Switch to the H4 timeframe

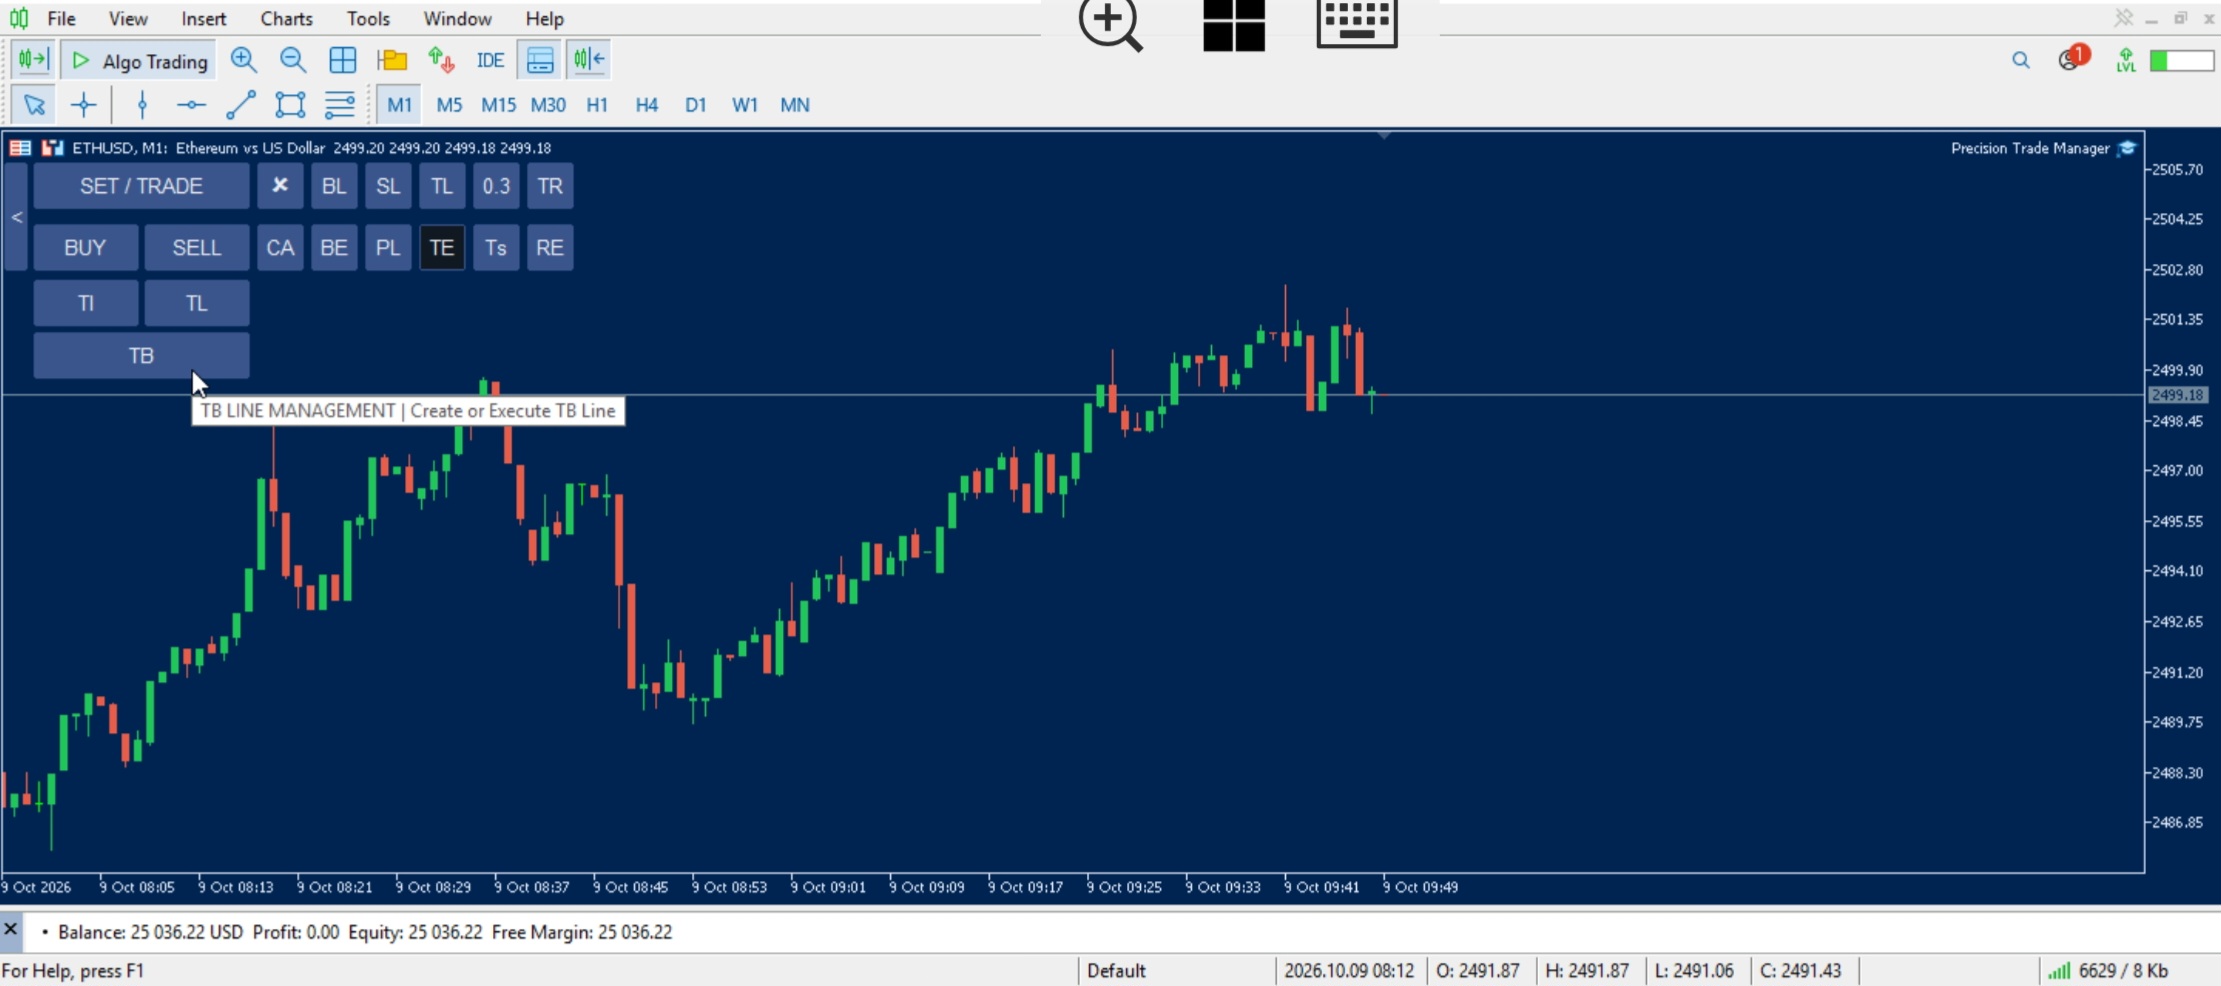coord(646,104)
